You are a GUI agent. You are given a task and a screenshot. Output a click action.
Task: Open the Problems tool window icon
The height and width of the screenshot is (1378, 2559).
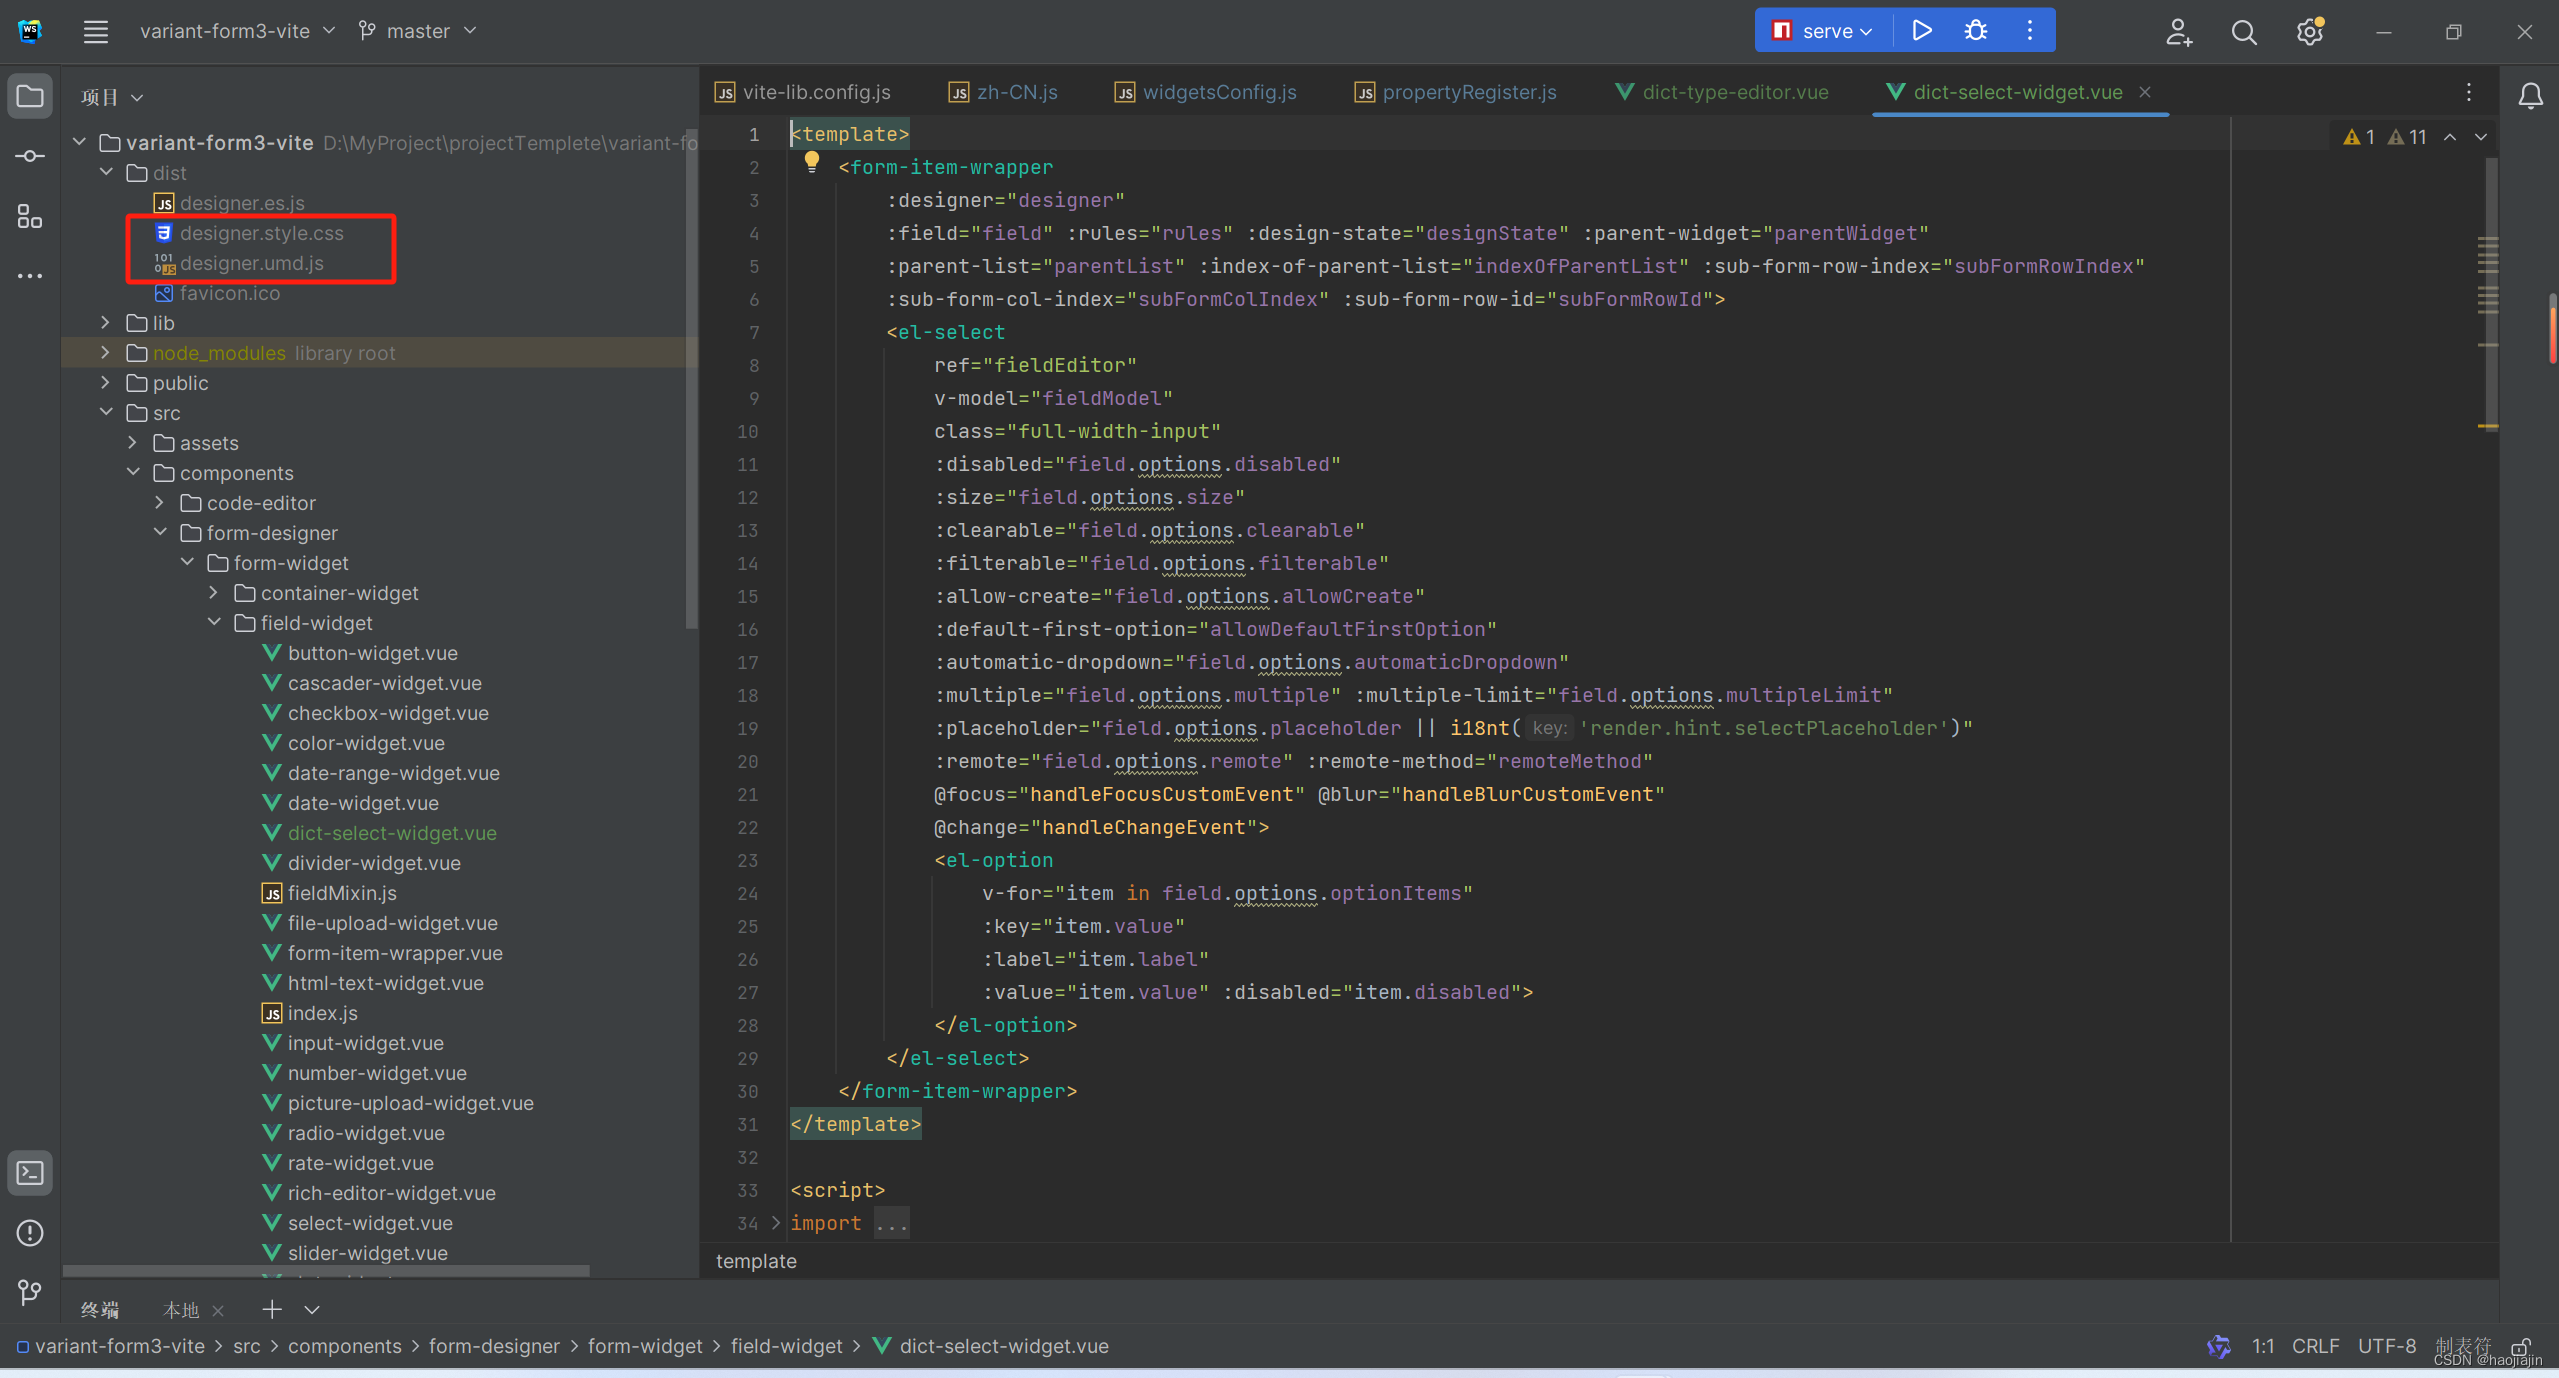(30, 1233)
